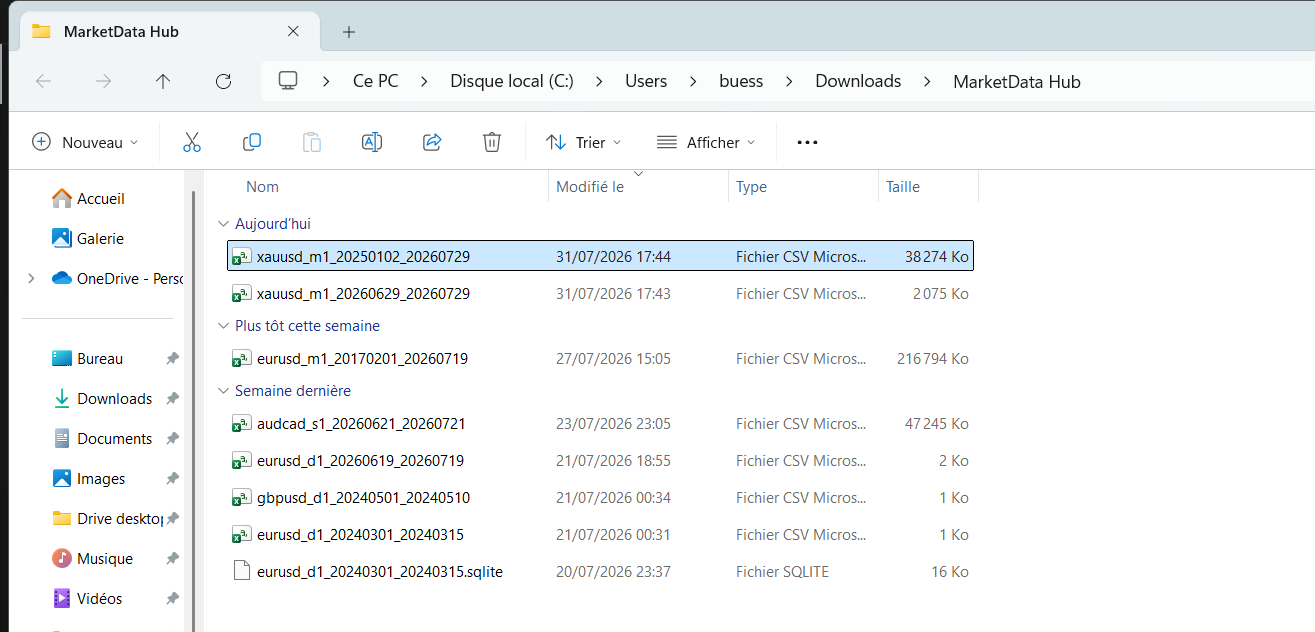Viewport: 1315px width, 632px height.
Task: Click the pin icon beside Downloads
Action: 172,398
